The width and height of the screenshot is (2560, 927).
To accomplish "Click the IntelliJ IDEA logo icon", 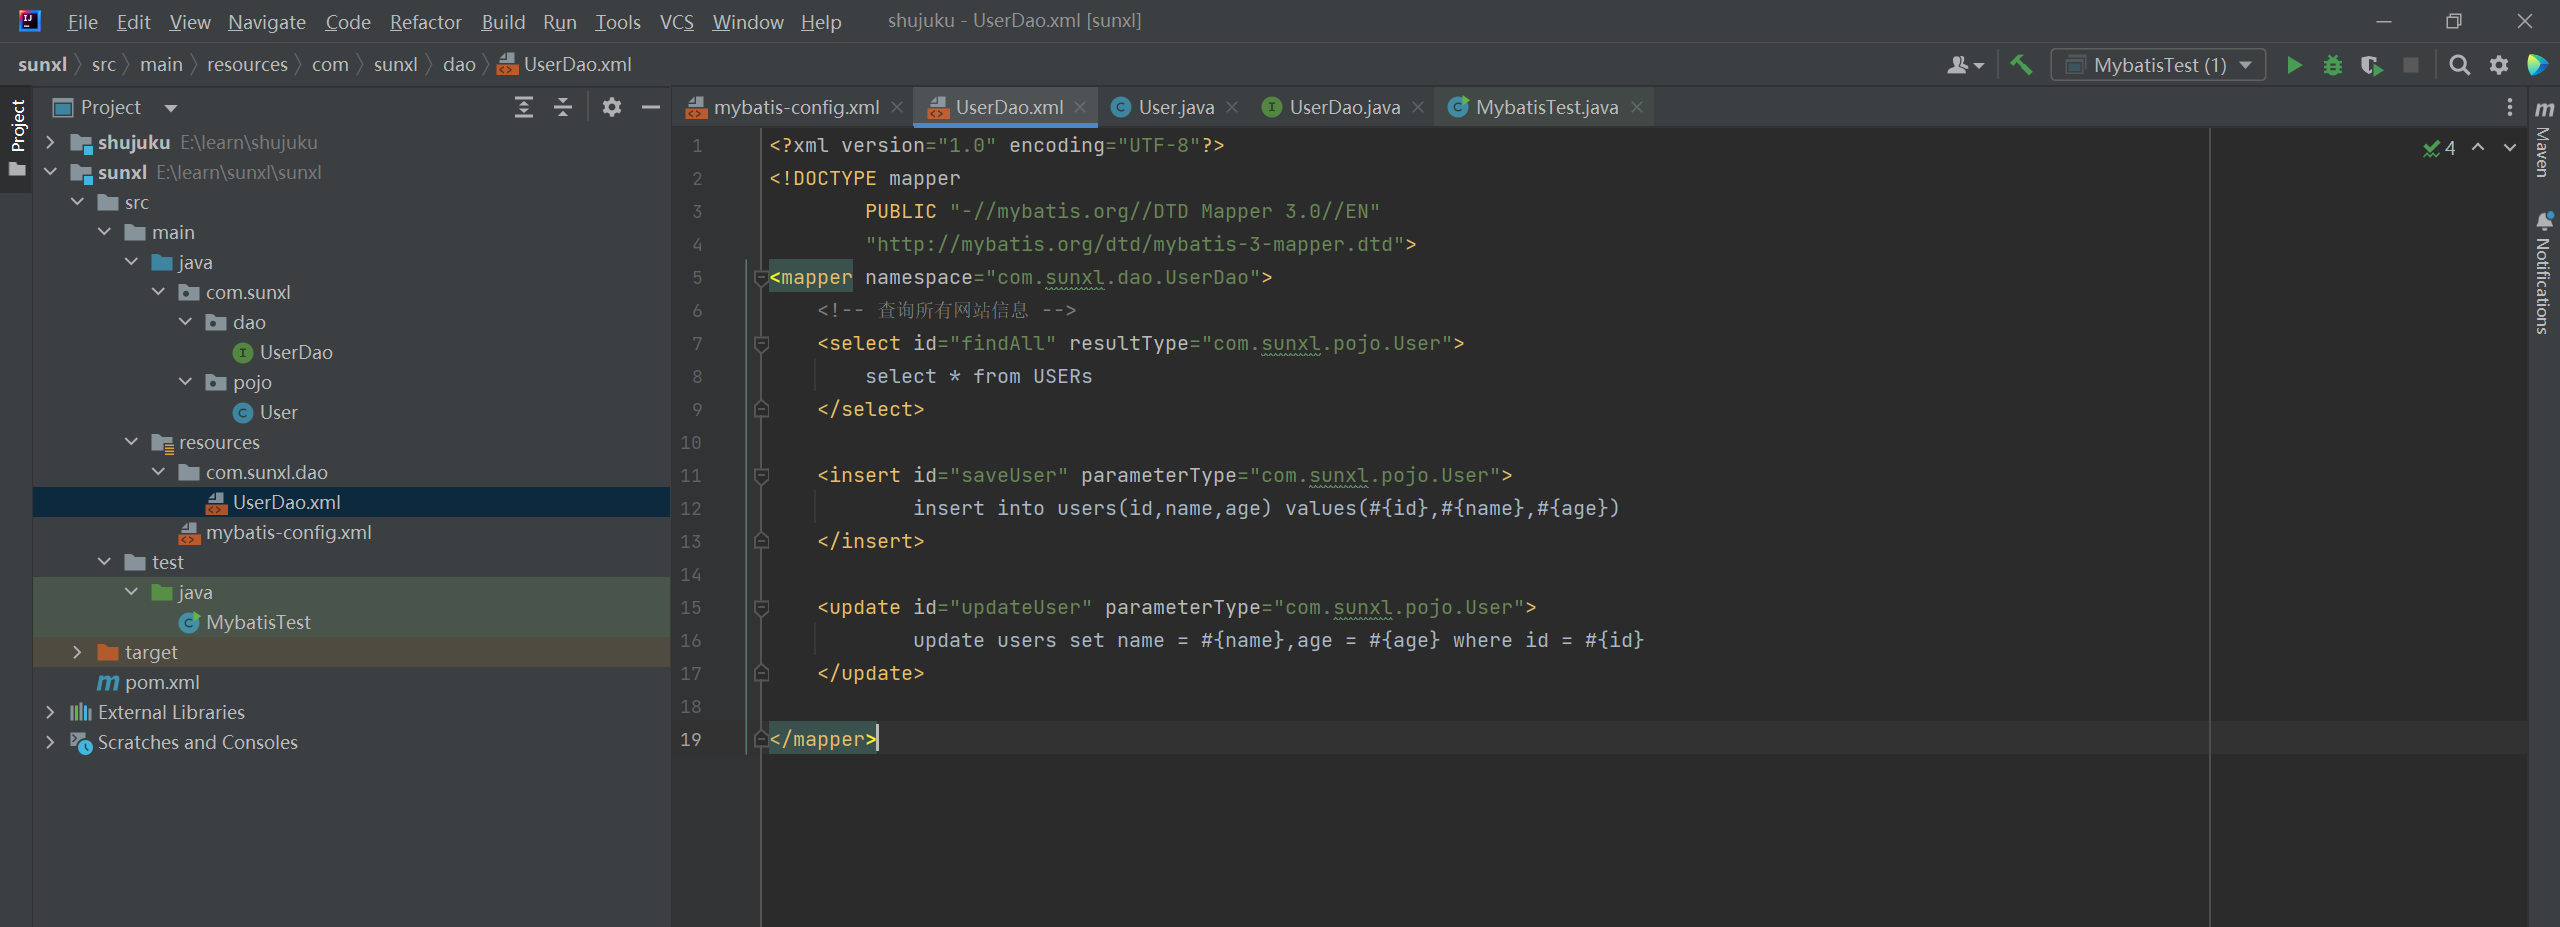I will pos(30,21).
